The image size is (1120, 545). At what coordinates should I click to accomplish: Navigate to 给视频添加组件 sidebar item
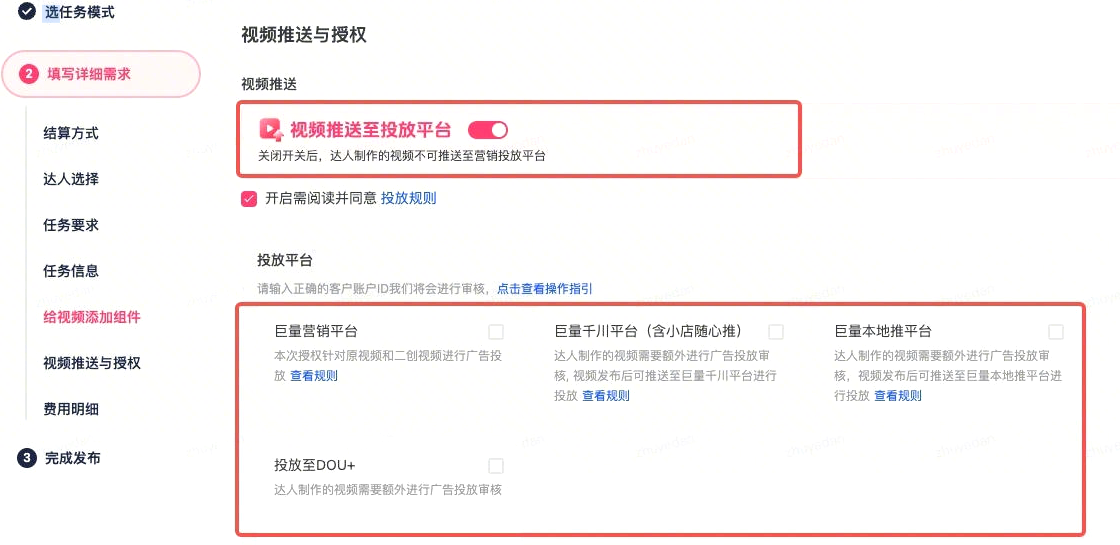click(x=92, y=317)
